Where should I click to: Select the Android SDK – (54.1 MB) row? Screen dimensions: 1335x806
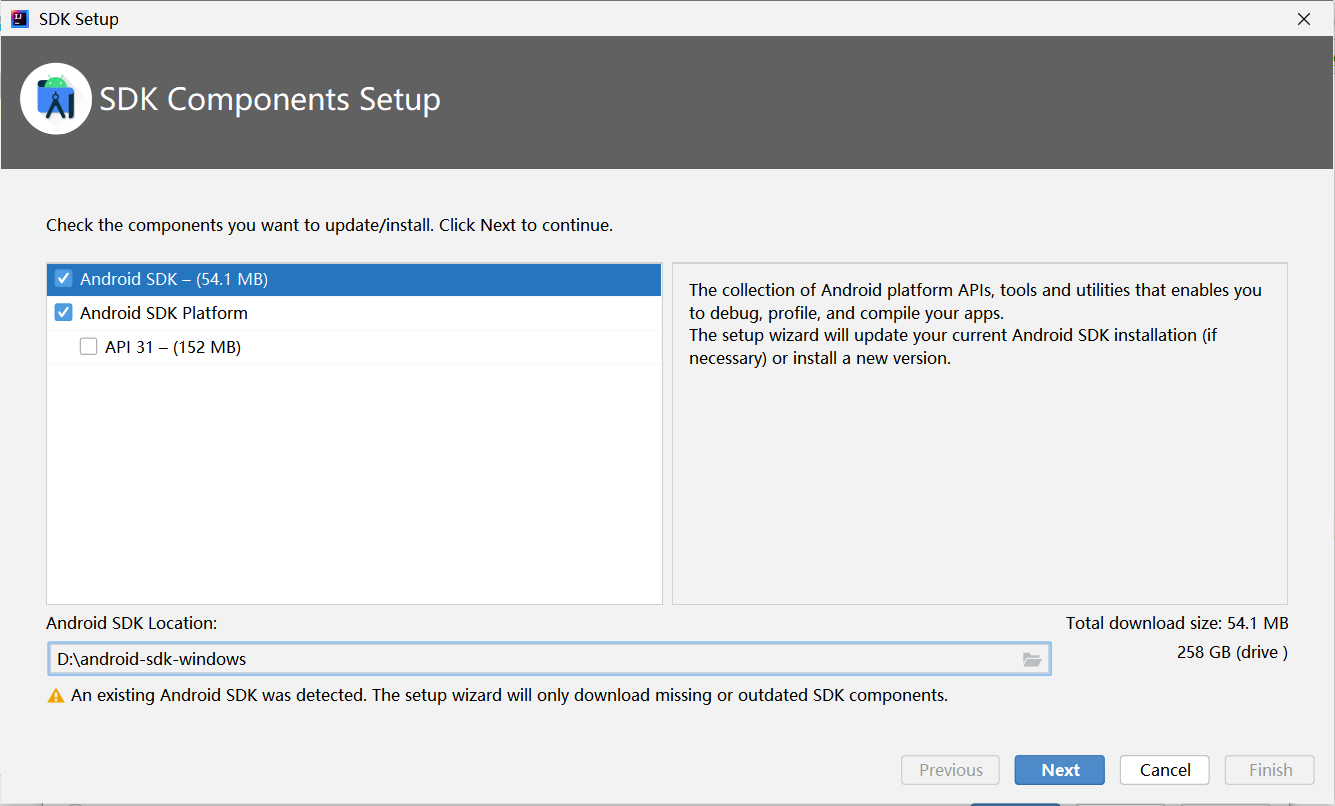354,279
